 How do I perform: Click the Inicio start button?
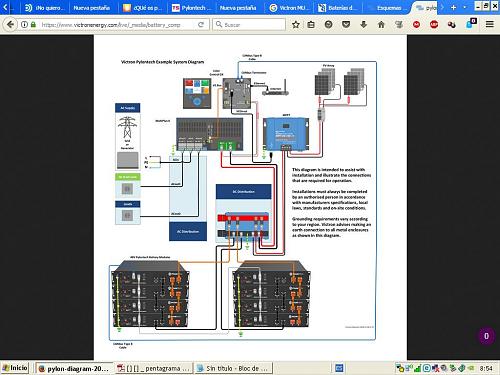15,368
